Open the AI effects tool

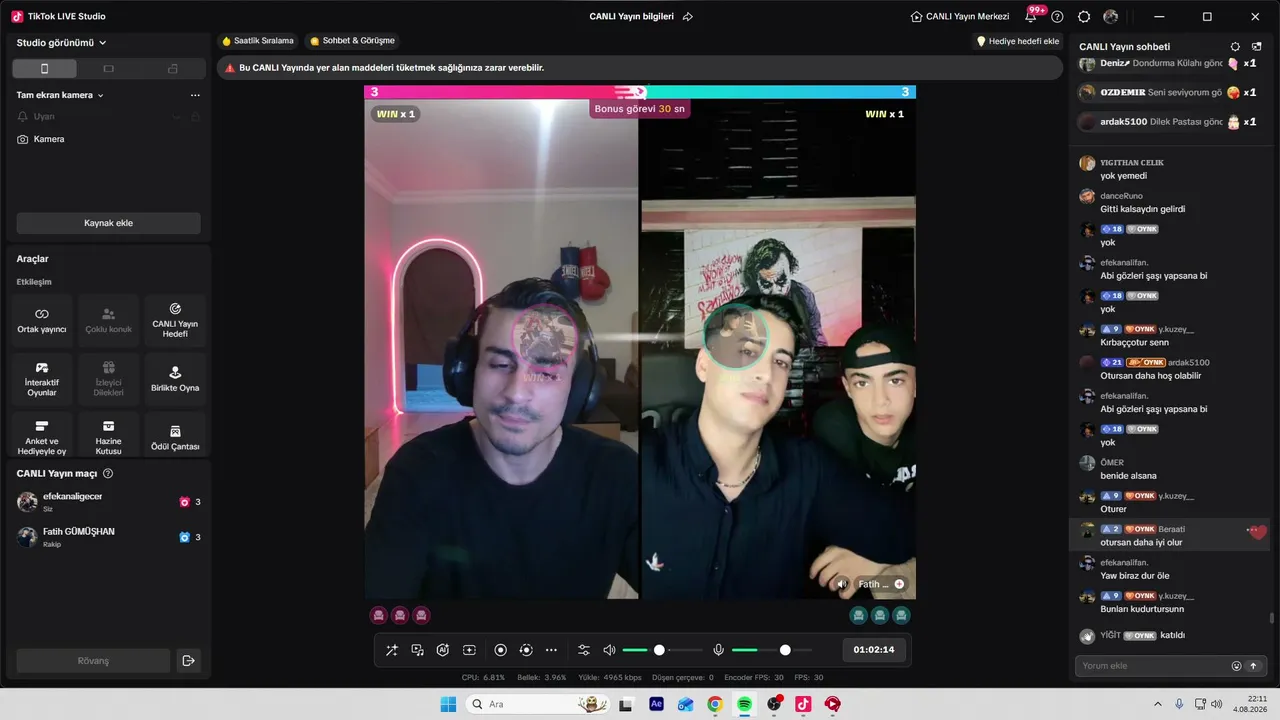click(x=443, y=650)
